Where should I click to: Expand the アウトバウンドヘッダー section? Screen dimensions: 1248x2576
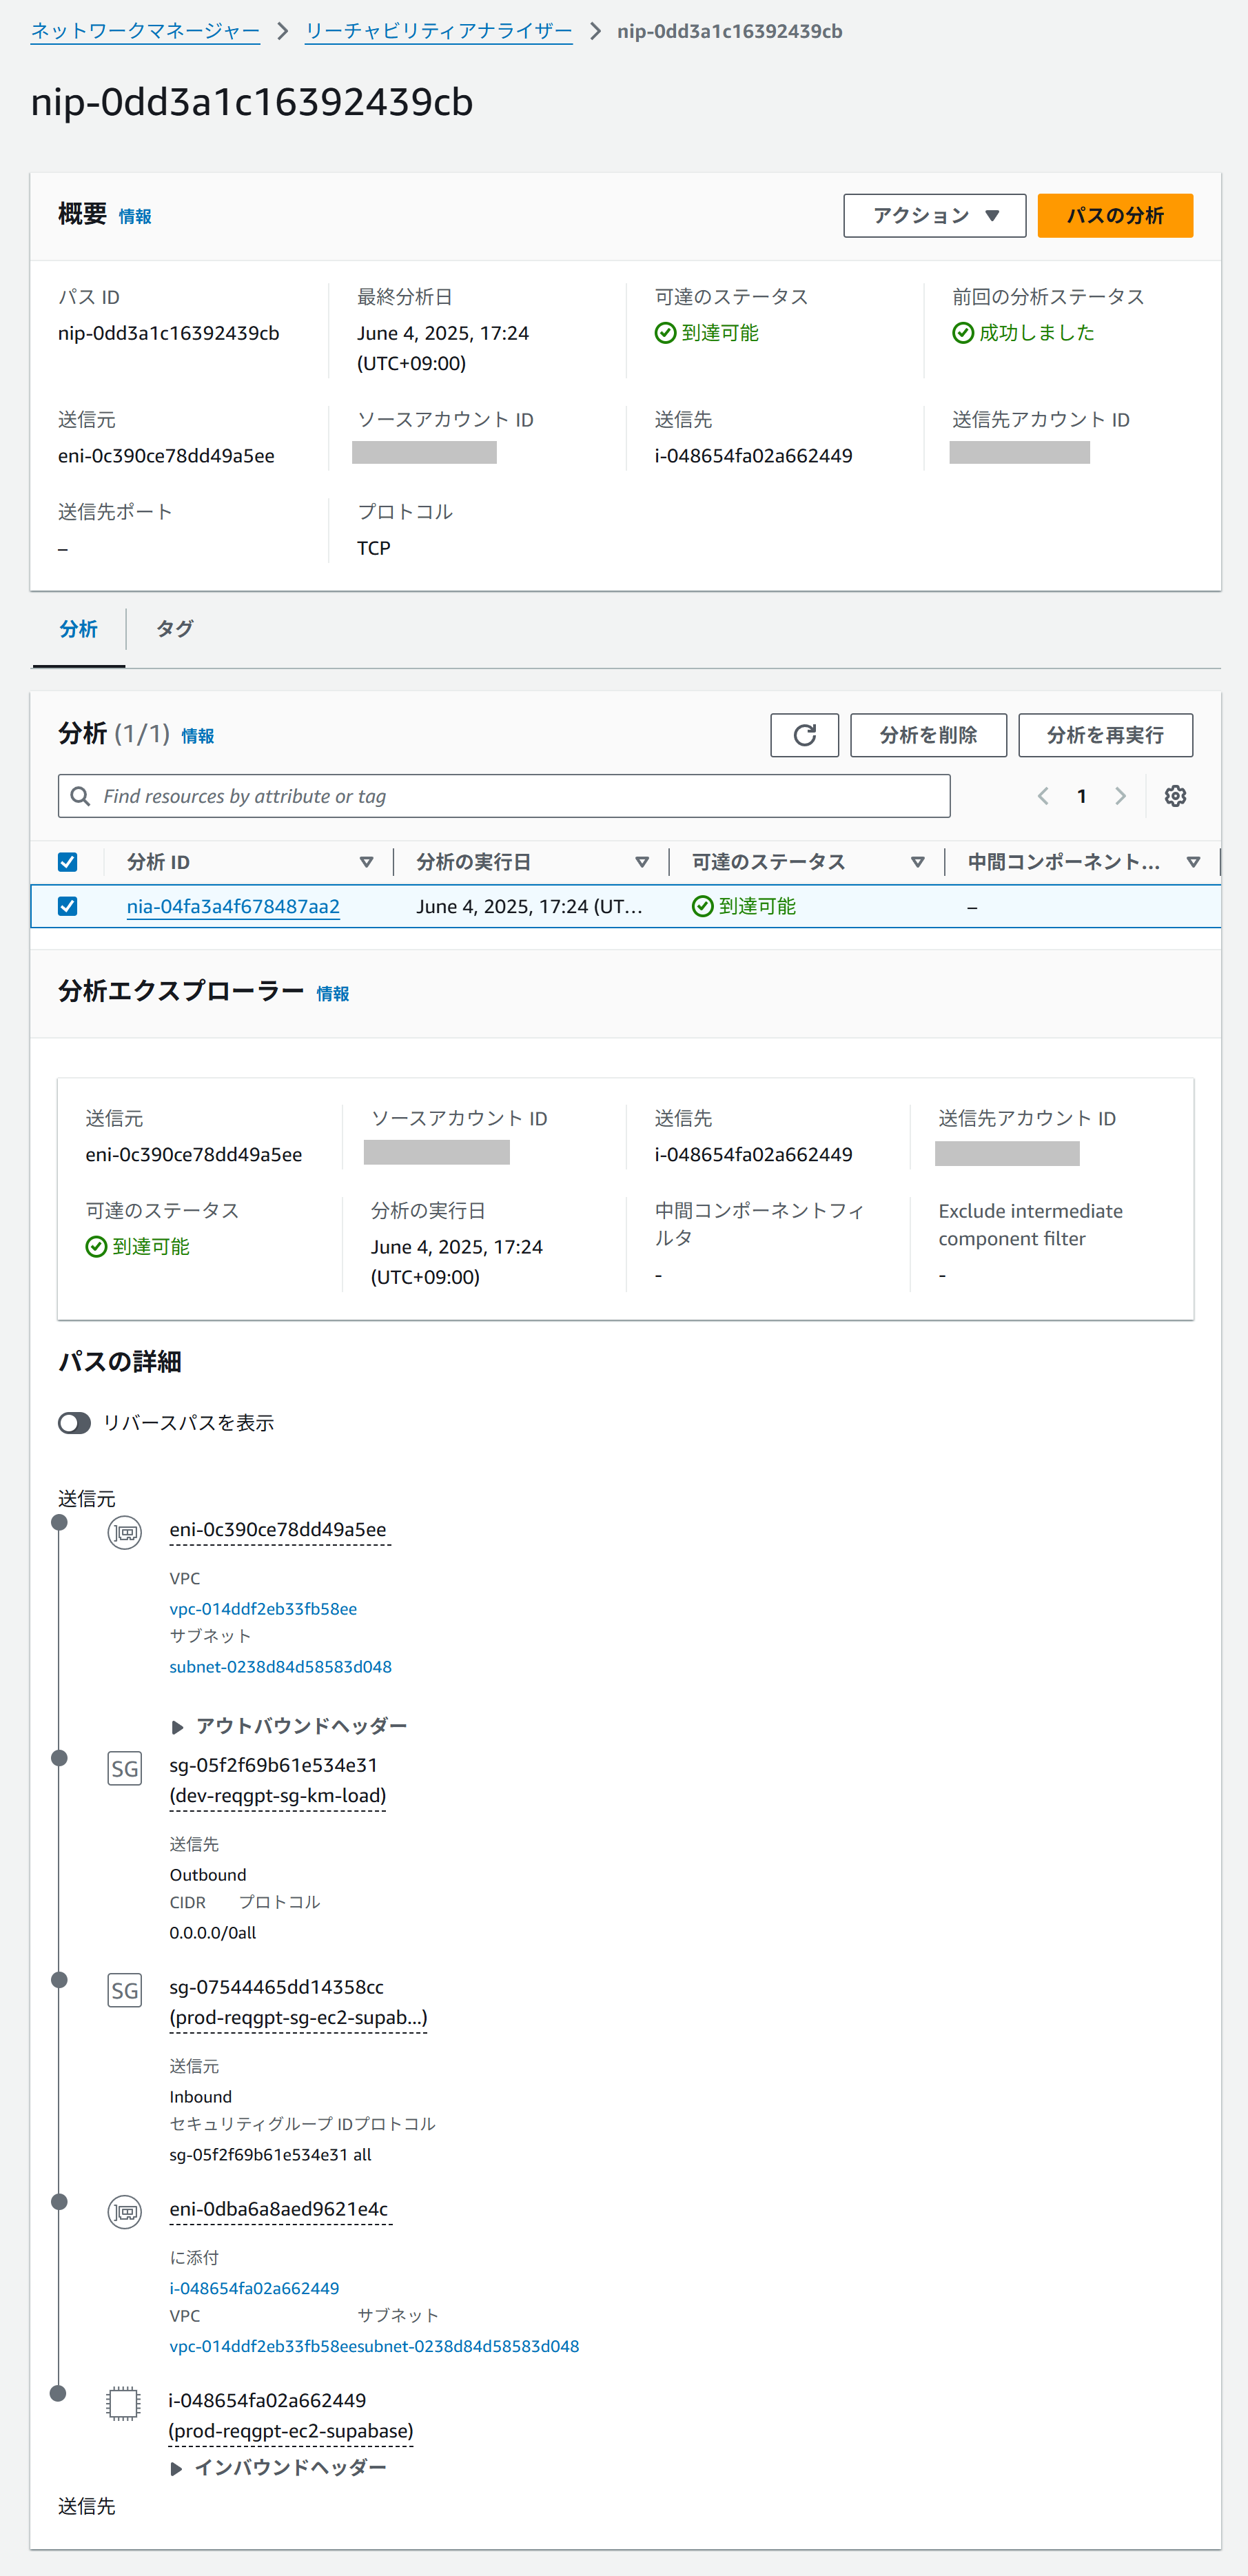tap(289, 1726)
